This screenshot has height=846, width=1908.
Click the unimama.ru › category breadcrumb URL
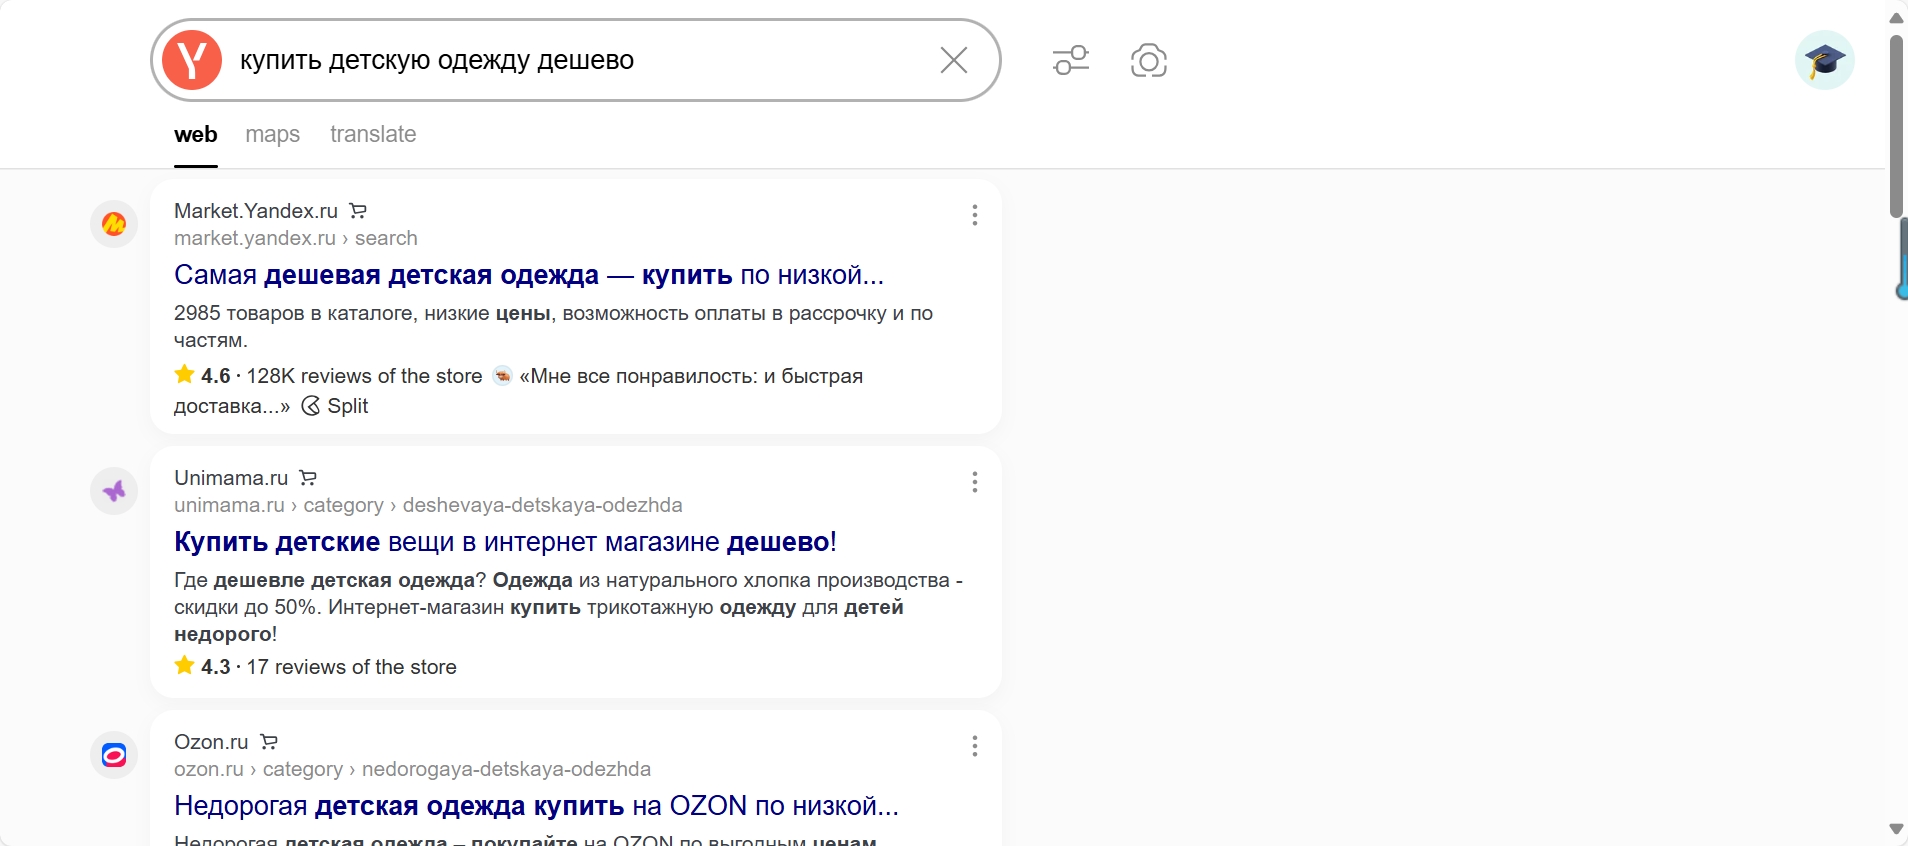pyautogui.click(x=428, y=505)
